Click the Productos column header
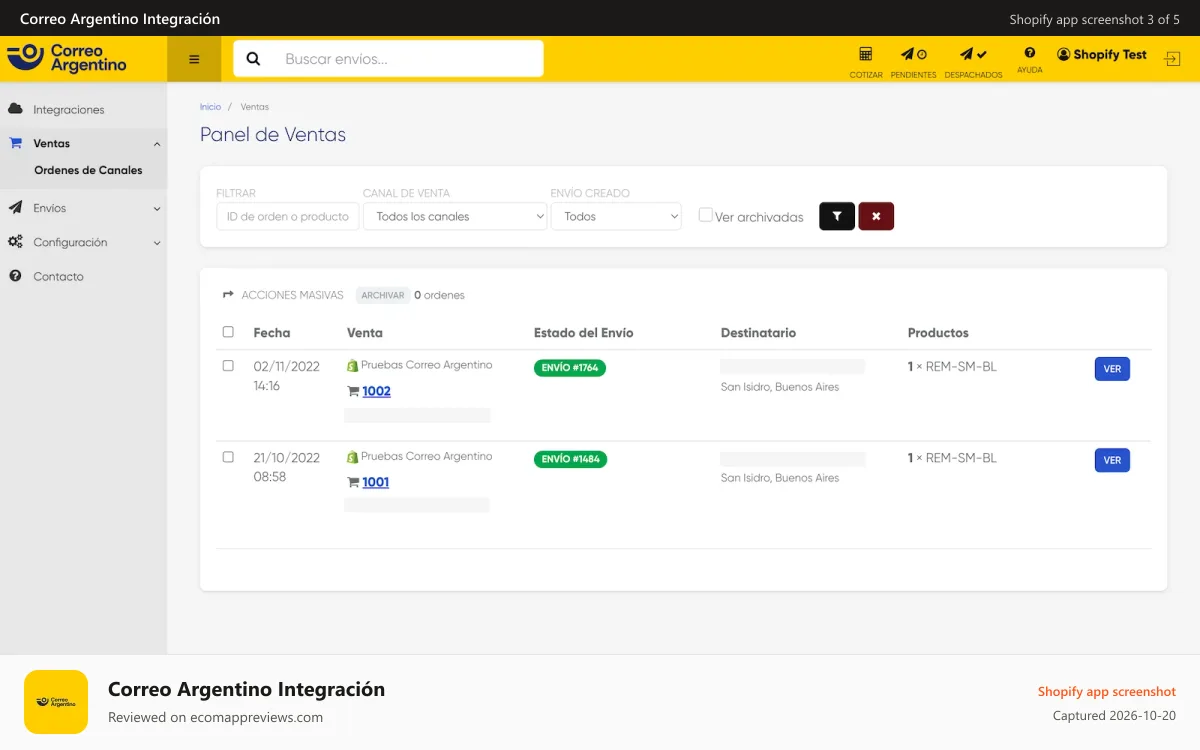1200x750 pixels. click(938, 333)
